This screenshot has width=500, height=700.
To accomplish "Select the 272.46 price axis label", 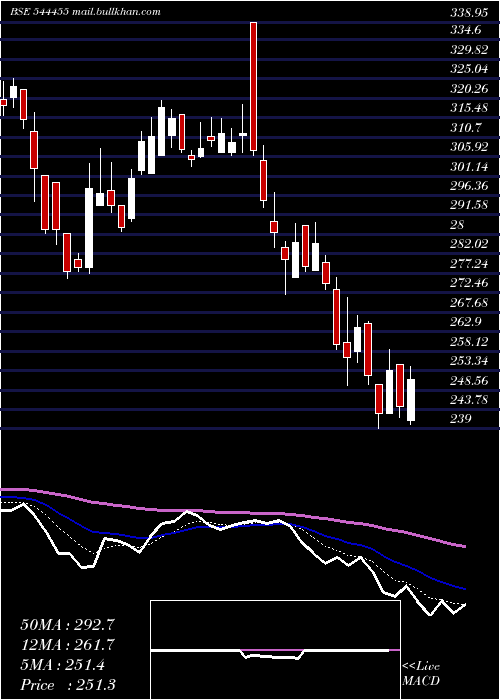I will coord(469,283).
